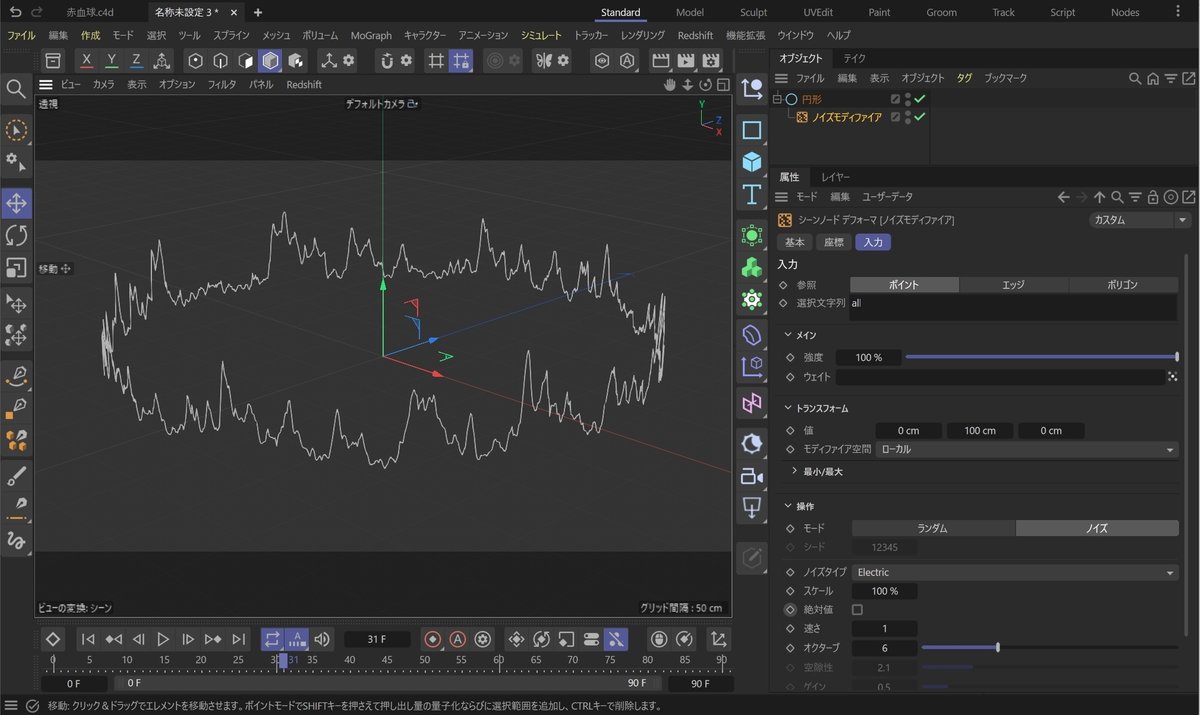
Task: Render to Picture Viewer icon
Action: coord(686,60)
